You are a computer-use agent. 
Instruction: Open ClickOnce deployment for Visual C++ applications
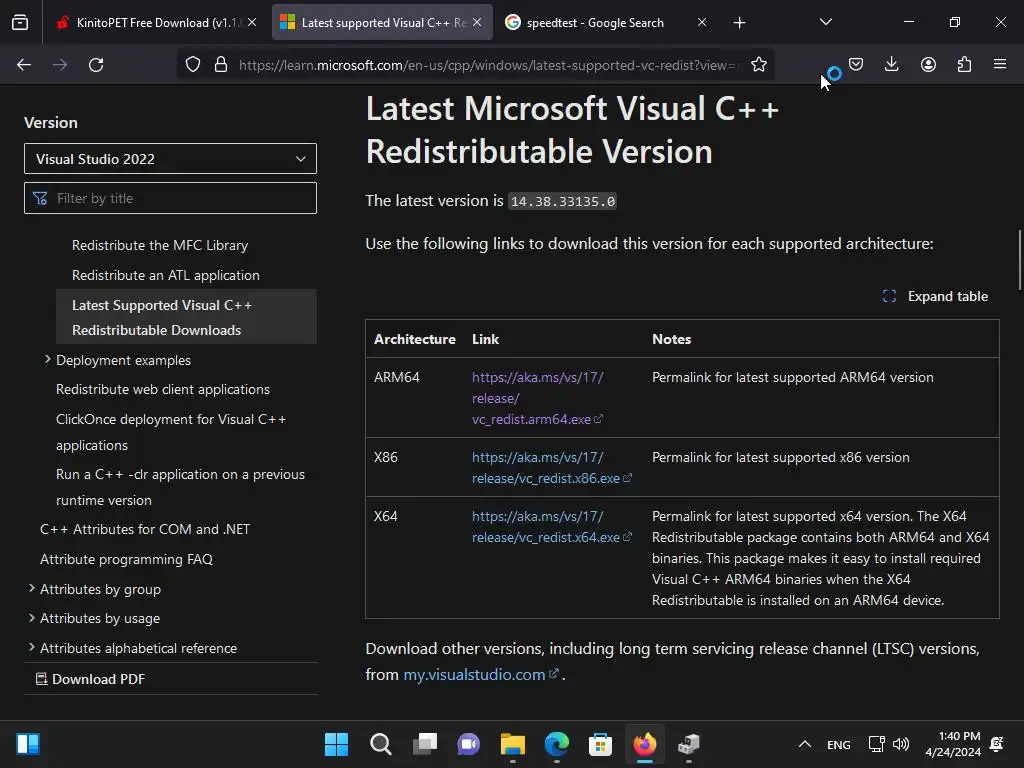click(x=171, y=432)
